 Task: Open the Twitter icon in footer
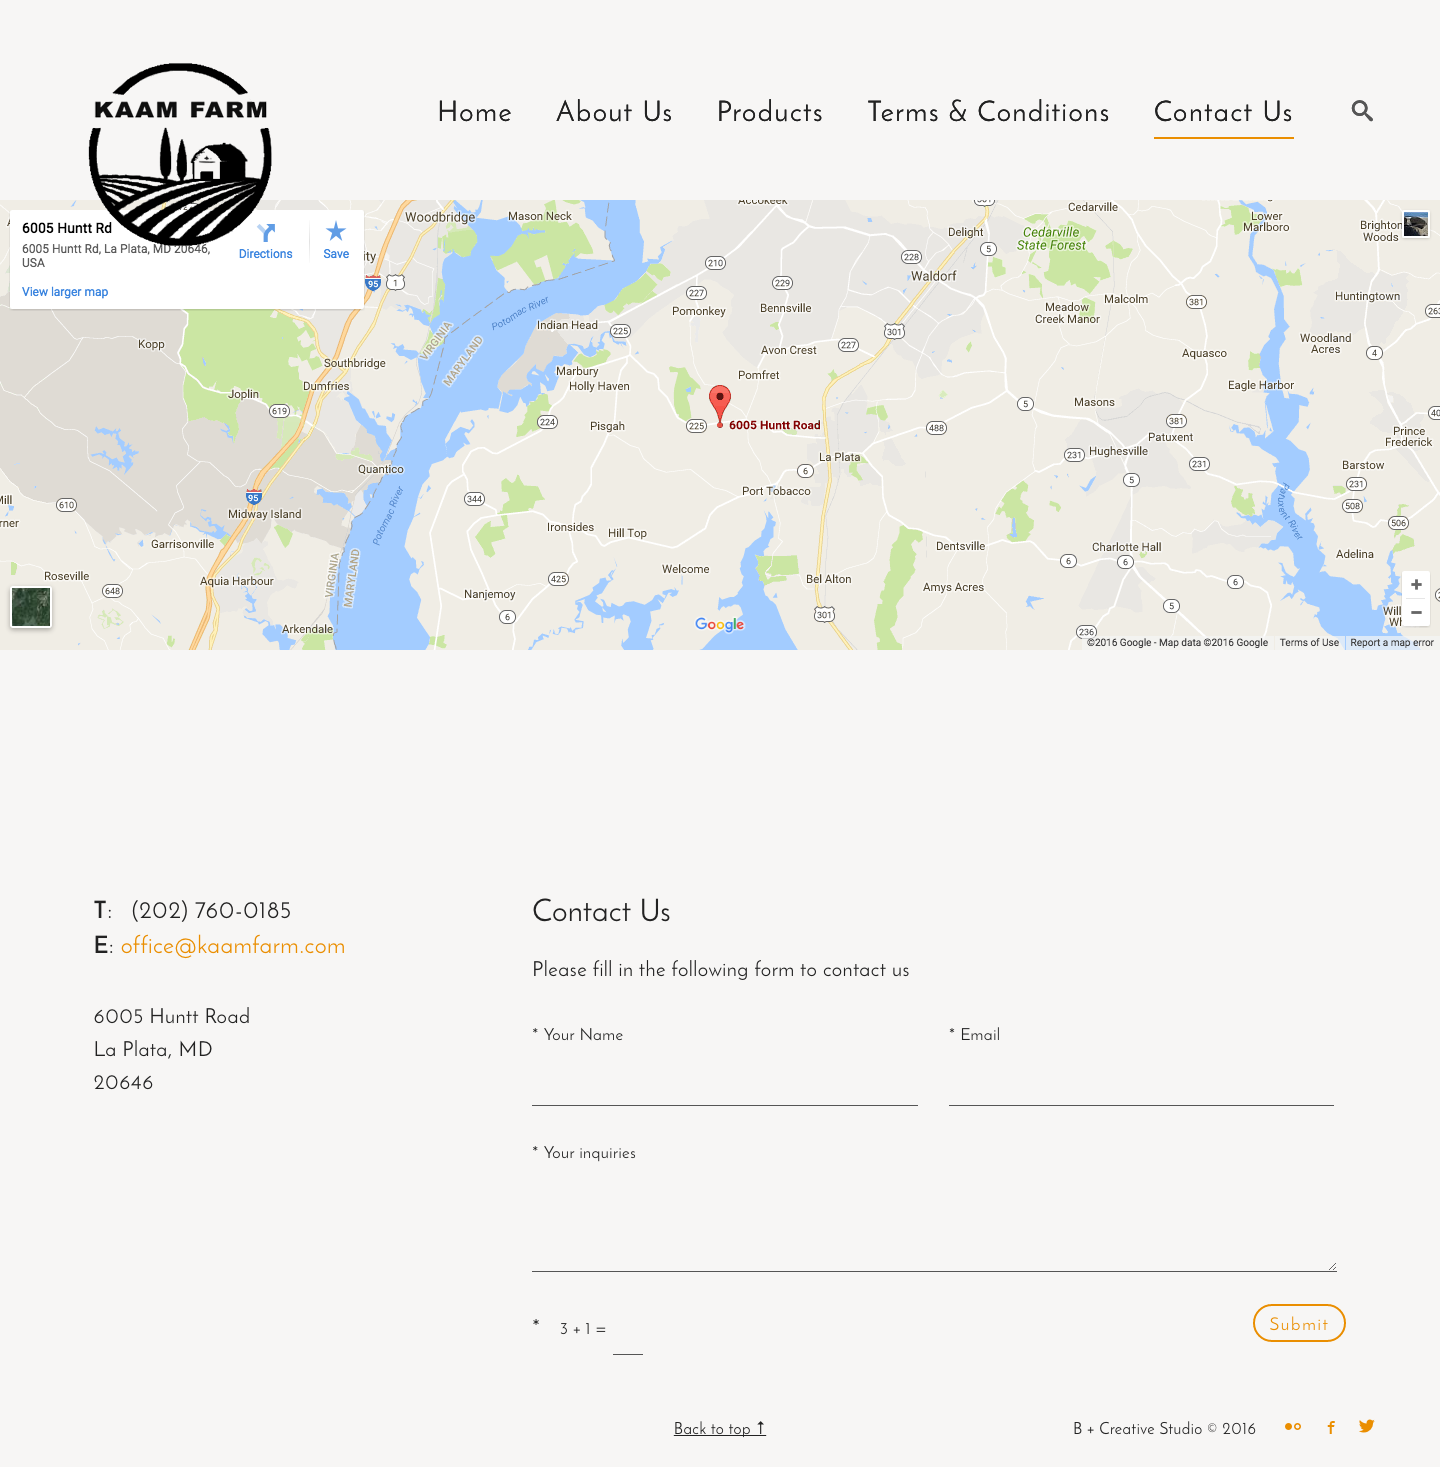coord(1367,1426)
